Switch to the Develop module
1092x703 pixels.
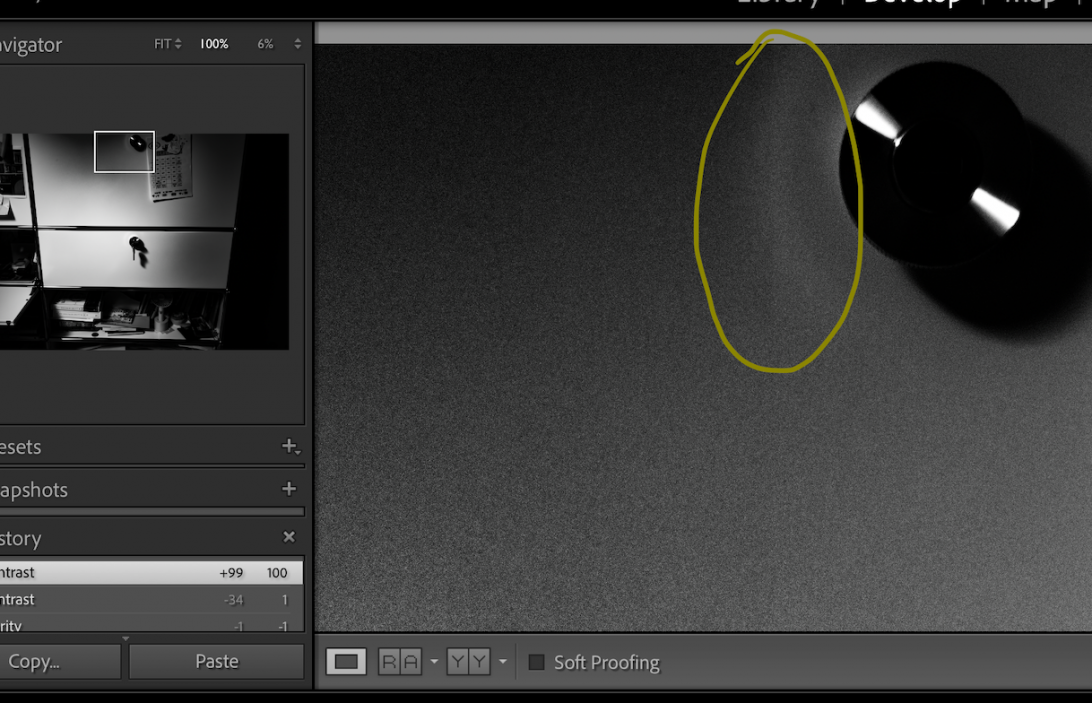pyautogui.click(x=912, y=3)
